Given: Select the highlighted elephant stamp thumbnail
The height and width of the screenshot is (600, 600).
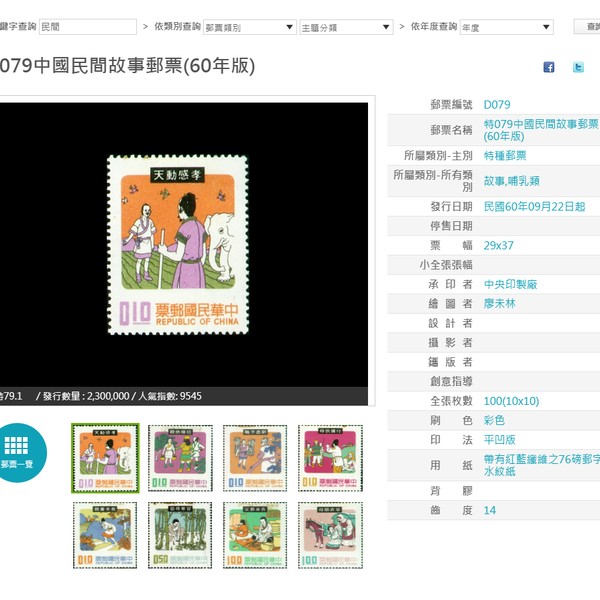Looking at the screenshot, I should (105, 458).
